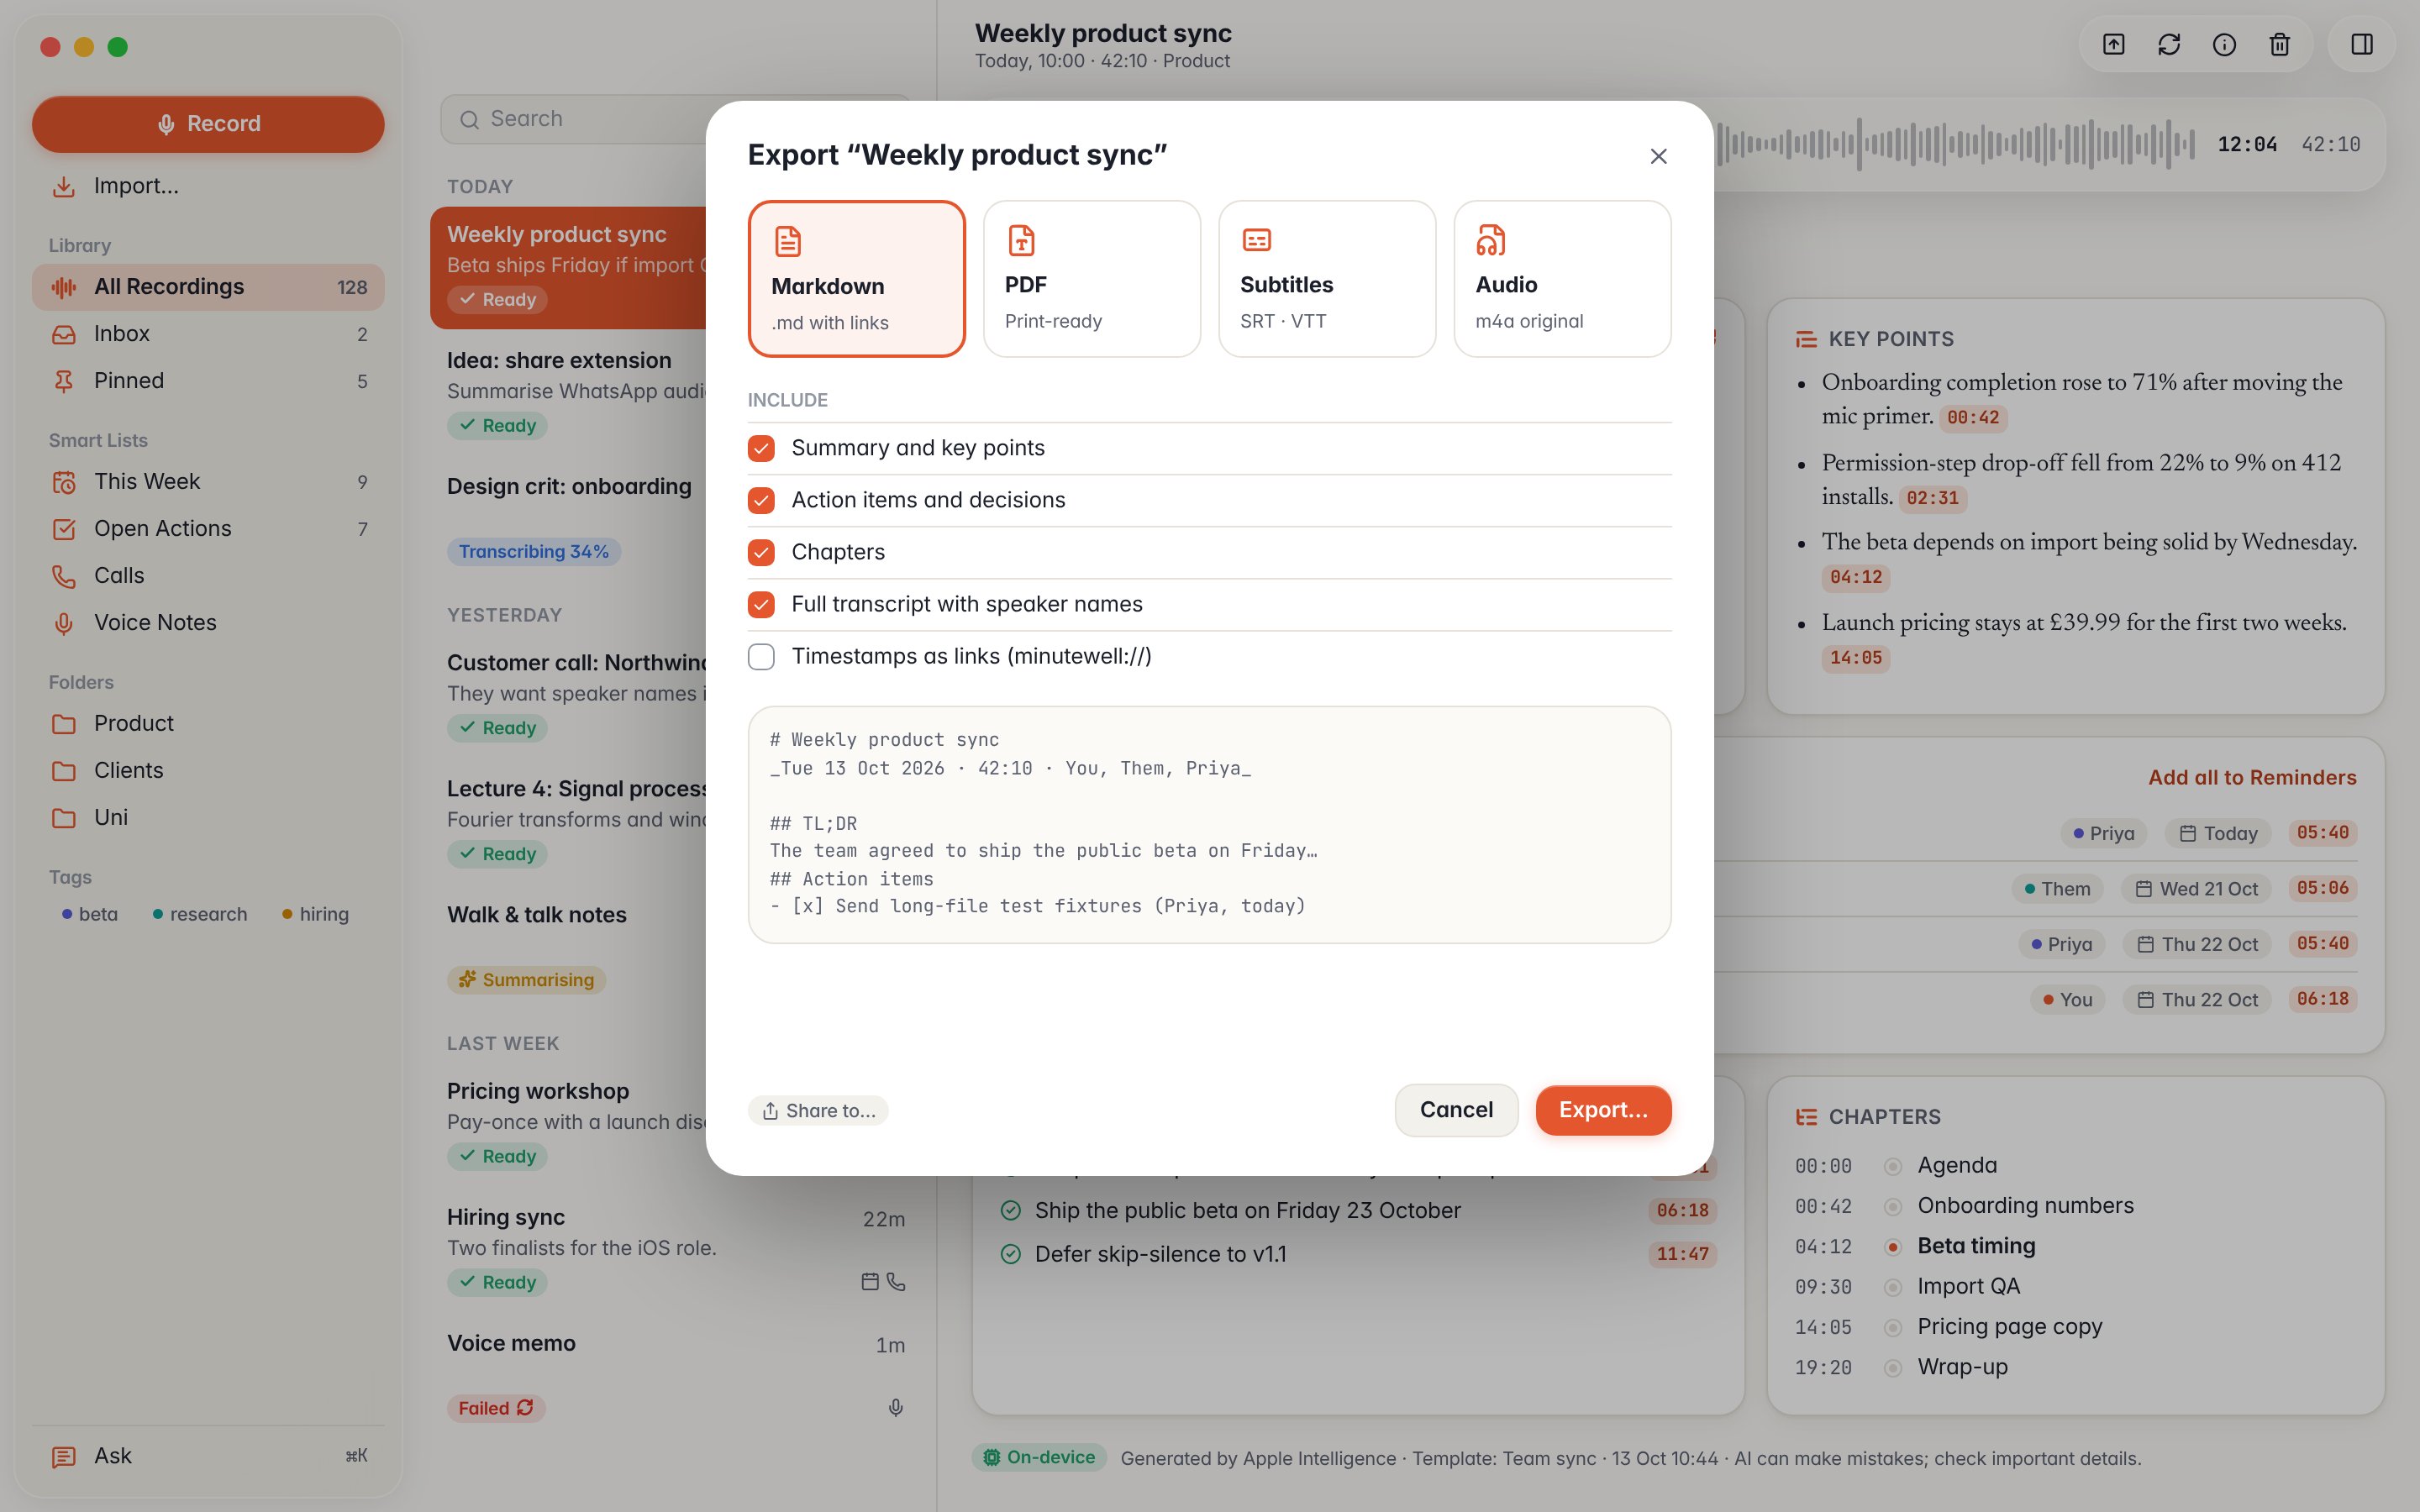This screenshot has width=2420, height=1512.
Task: Select the PDF export format card
Action: (x=1091, y=279)
